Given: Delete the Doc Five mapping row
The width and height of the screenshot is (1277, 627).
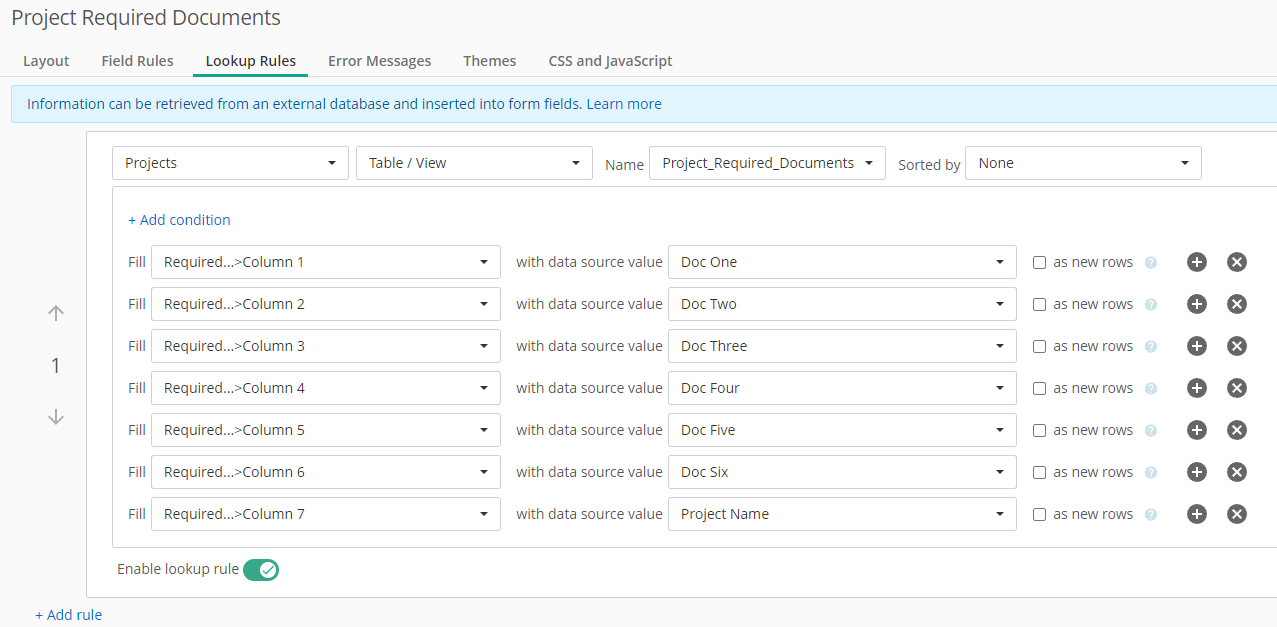Looking at the screenshot, I should click(1236, 430).
